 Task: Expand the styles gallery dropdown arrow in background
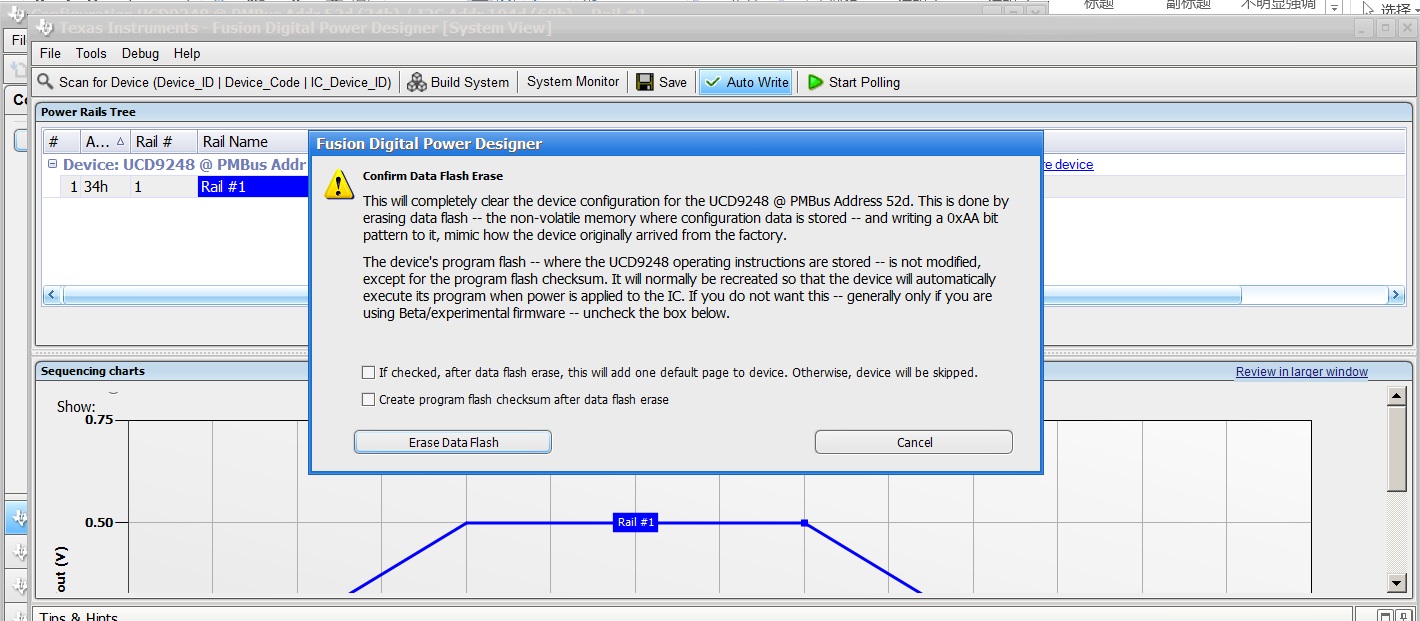point(1334,8)
